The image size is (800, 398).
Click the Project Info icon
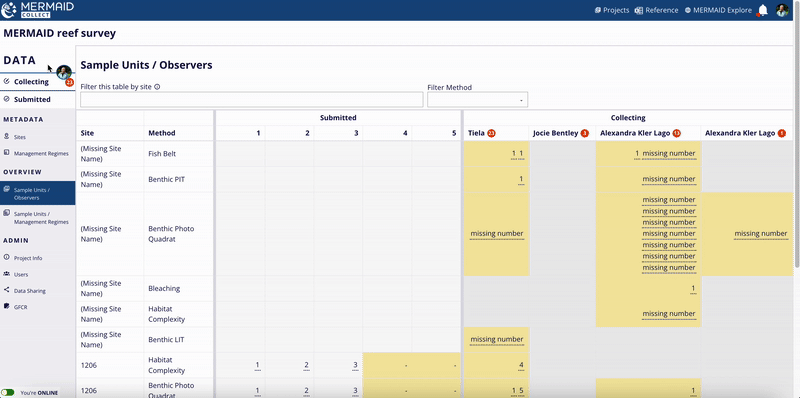(7, 257)
